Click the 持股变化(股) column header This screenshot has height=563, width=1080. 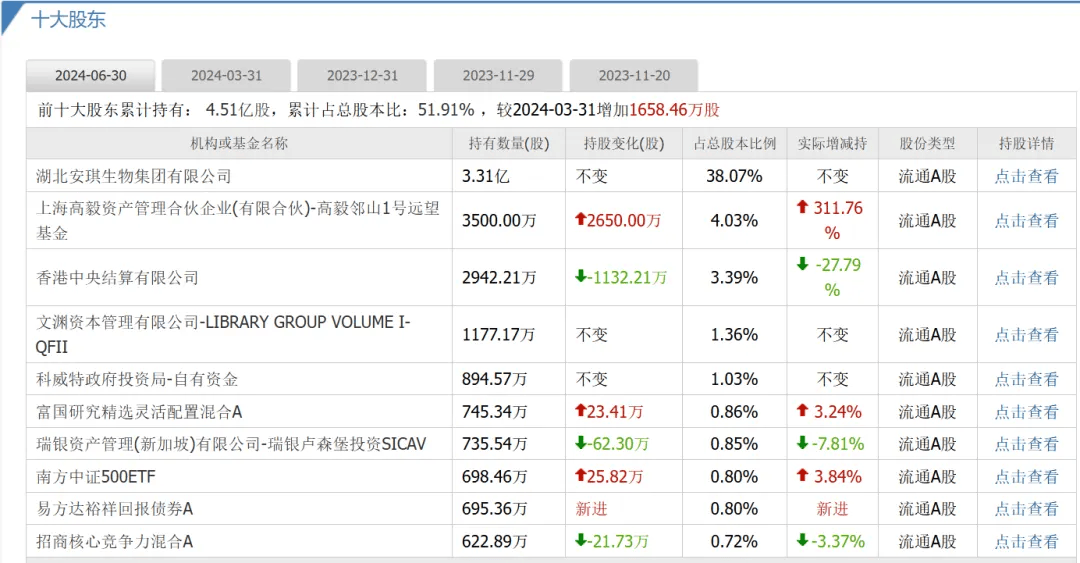point(623,143)
